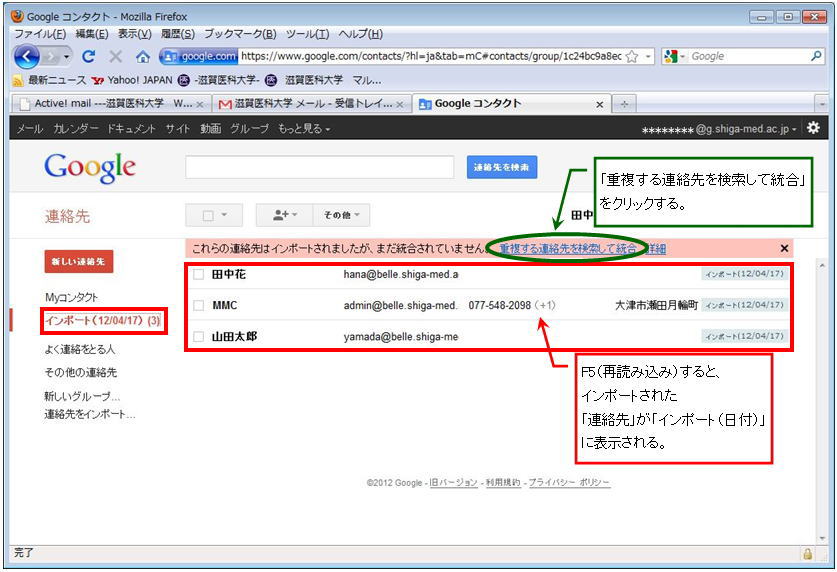Click phone number 077-548-2098
Image resolution: width=837 pixels, height=572 pixels.
pos(500,305)
